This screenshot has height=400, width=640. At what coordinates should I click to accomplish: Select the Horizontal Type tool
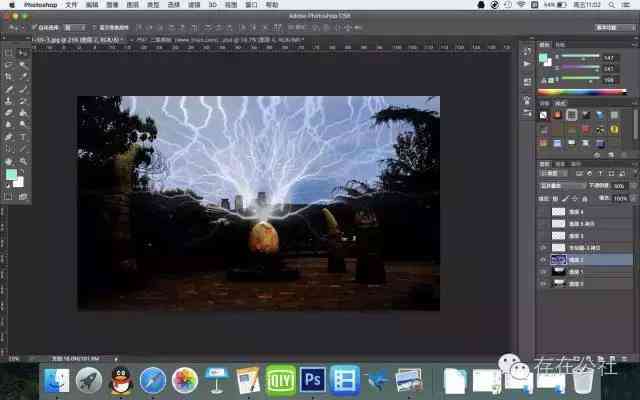23,137
